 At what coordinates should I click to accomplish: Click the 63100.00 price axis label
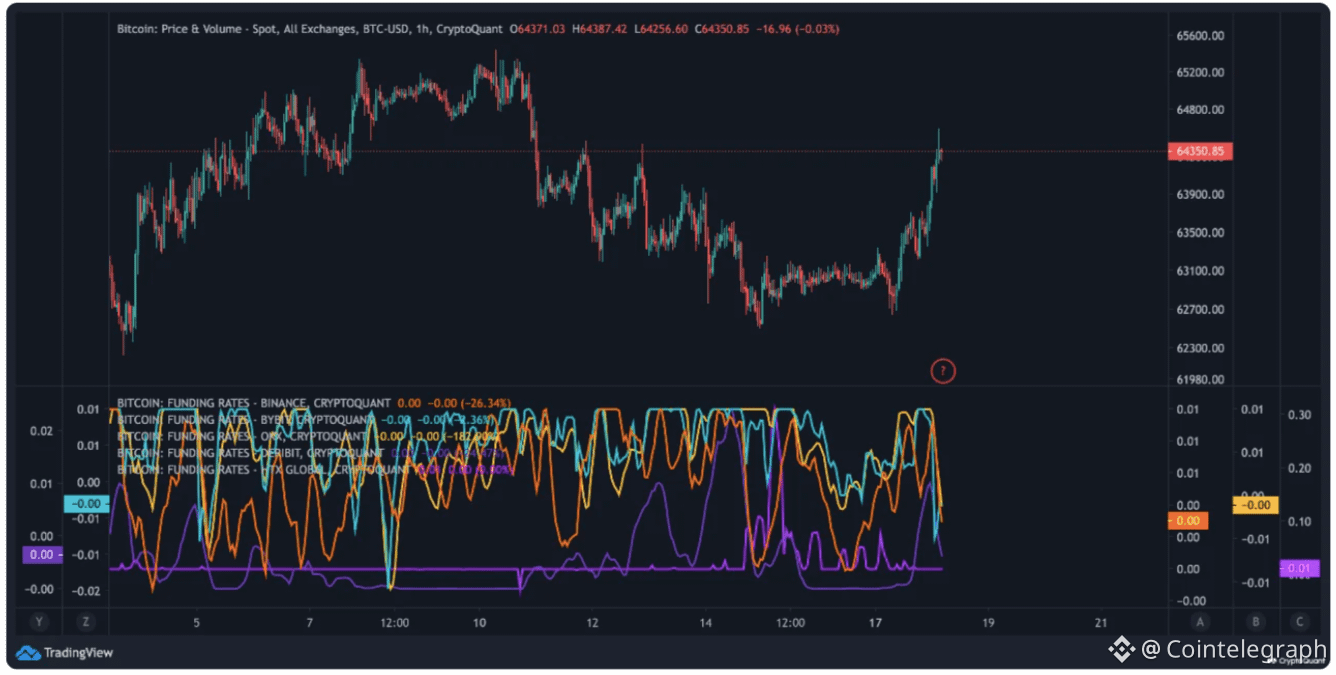click(x=1200, y=271)
